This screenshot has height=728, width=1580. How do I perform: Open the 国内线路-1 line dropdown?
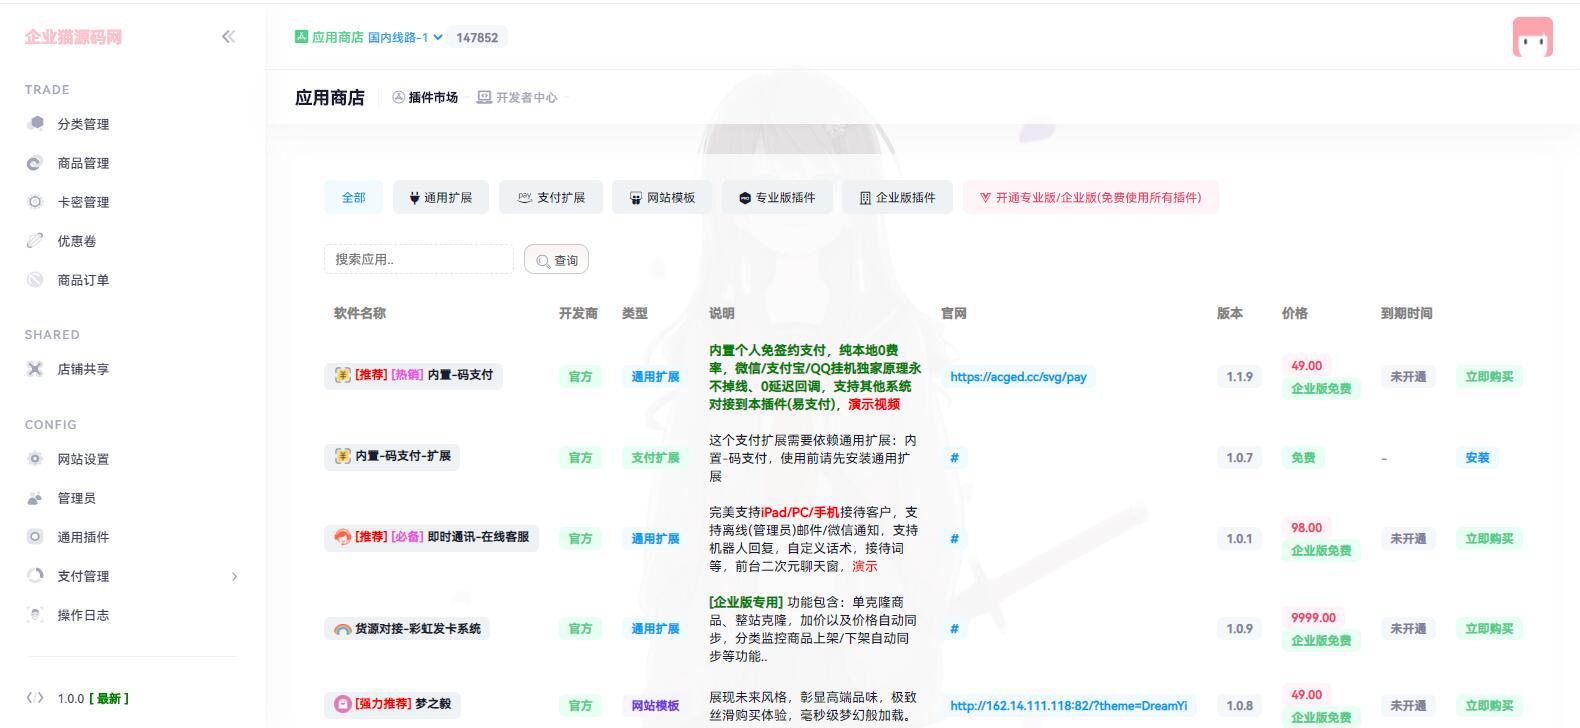[x=404, y=38]
